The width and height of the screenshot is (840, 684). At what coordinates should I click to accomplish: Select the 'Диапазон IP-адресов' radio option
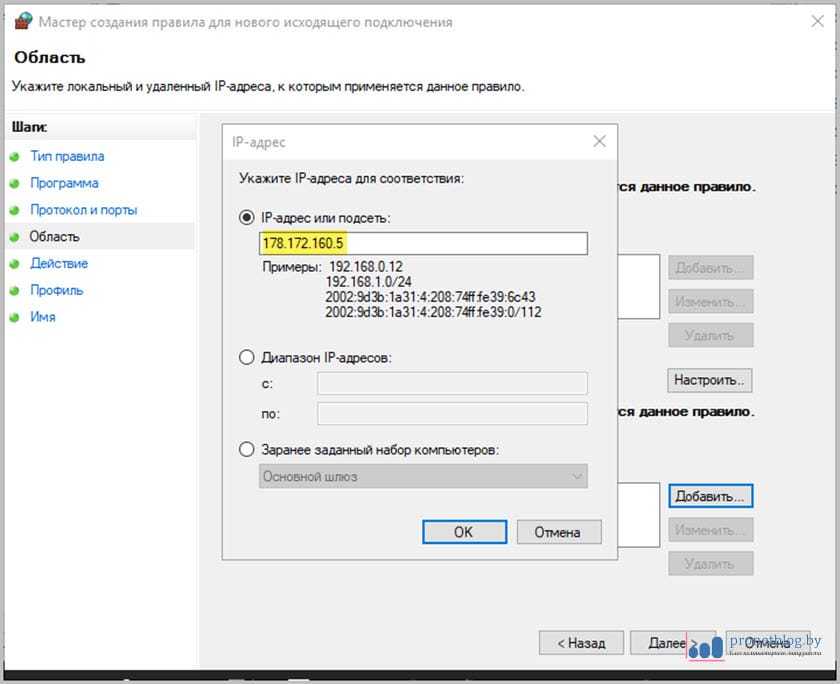click(247, 357)
